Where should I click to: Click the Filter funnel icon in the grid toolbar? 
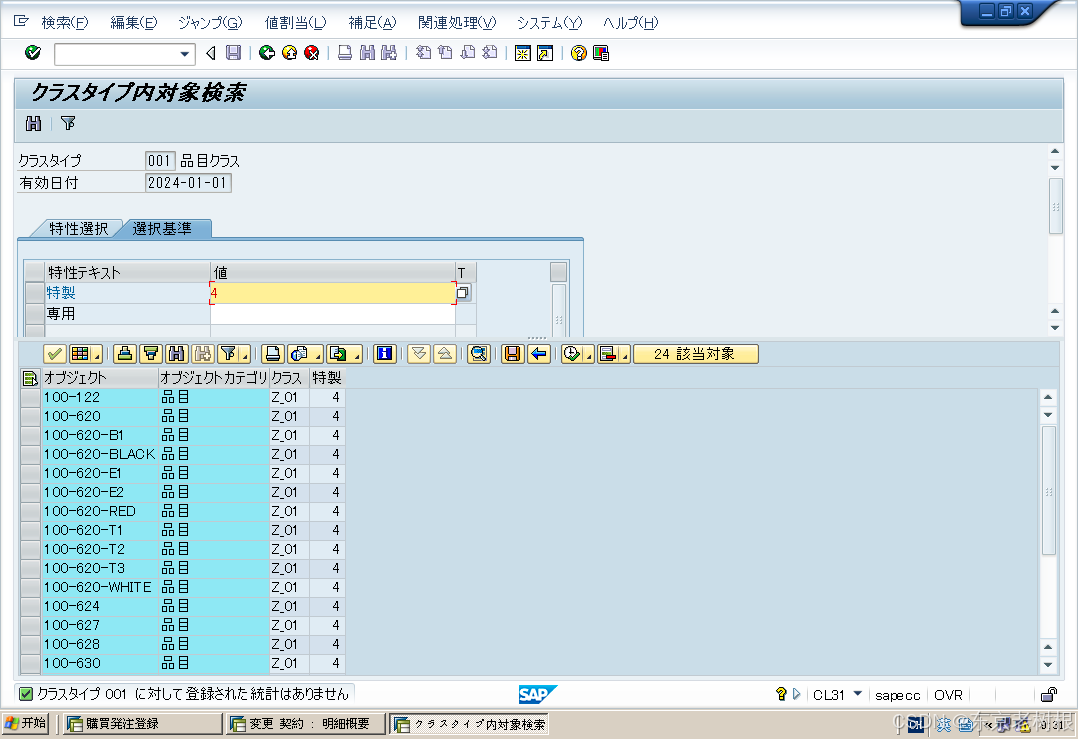[x=229, y=354]
